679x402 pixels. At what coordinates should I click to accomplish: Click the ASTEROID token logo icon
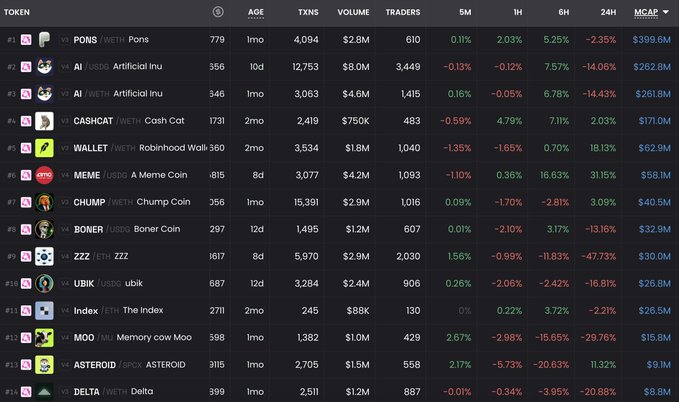tap(44, 364)
